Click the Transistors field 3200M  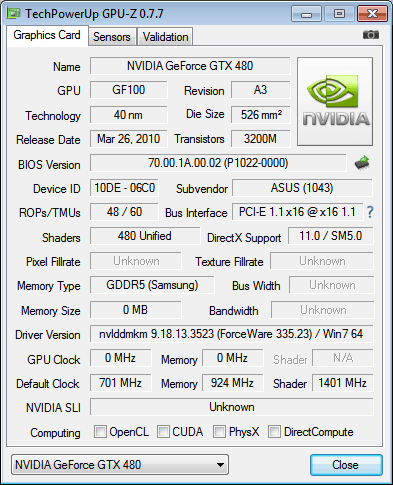(x=260, y=139)
